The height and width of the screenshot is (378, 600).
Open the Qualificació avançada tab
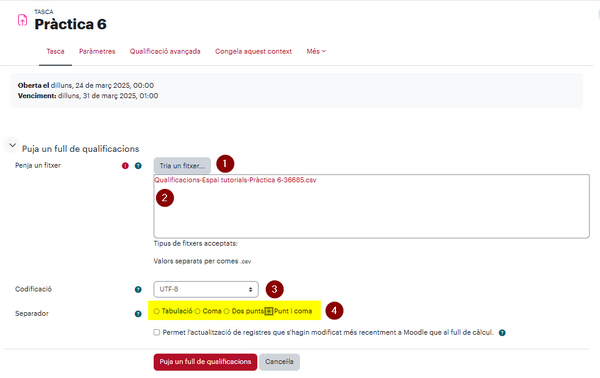[x=165, y=51]
